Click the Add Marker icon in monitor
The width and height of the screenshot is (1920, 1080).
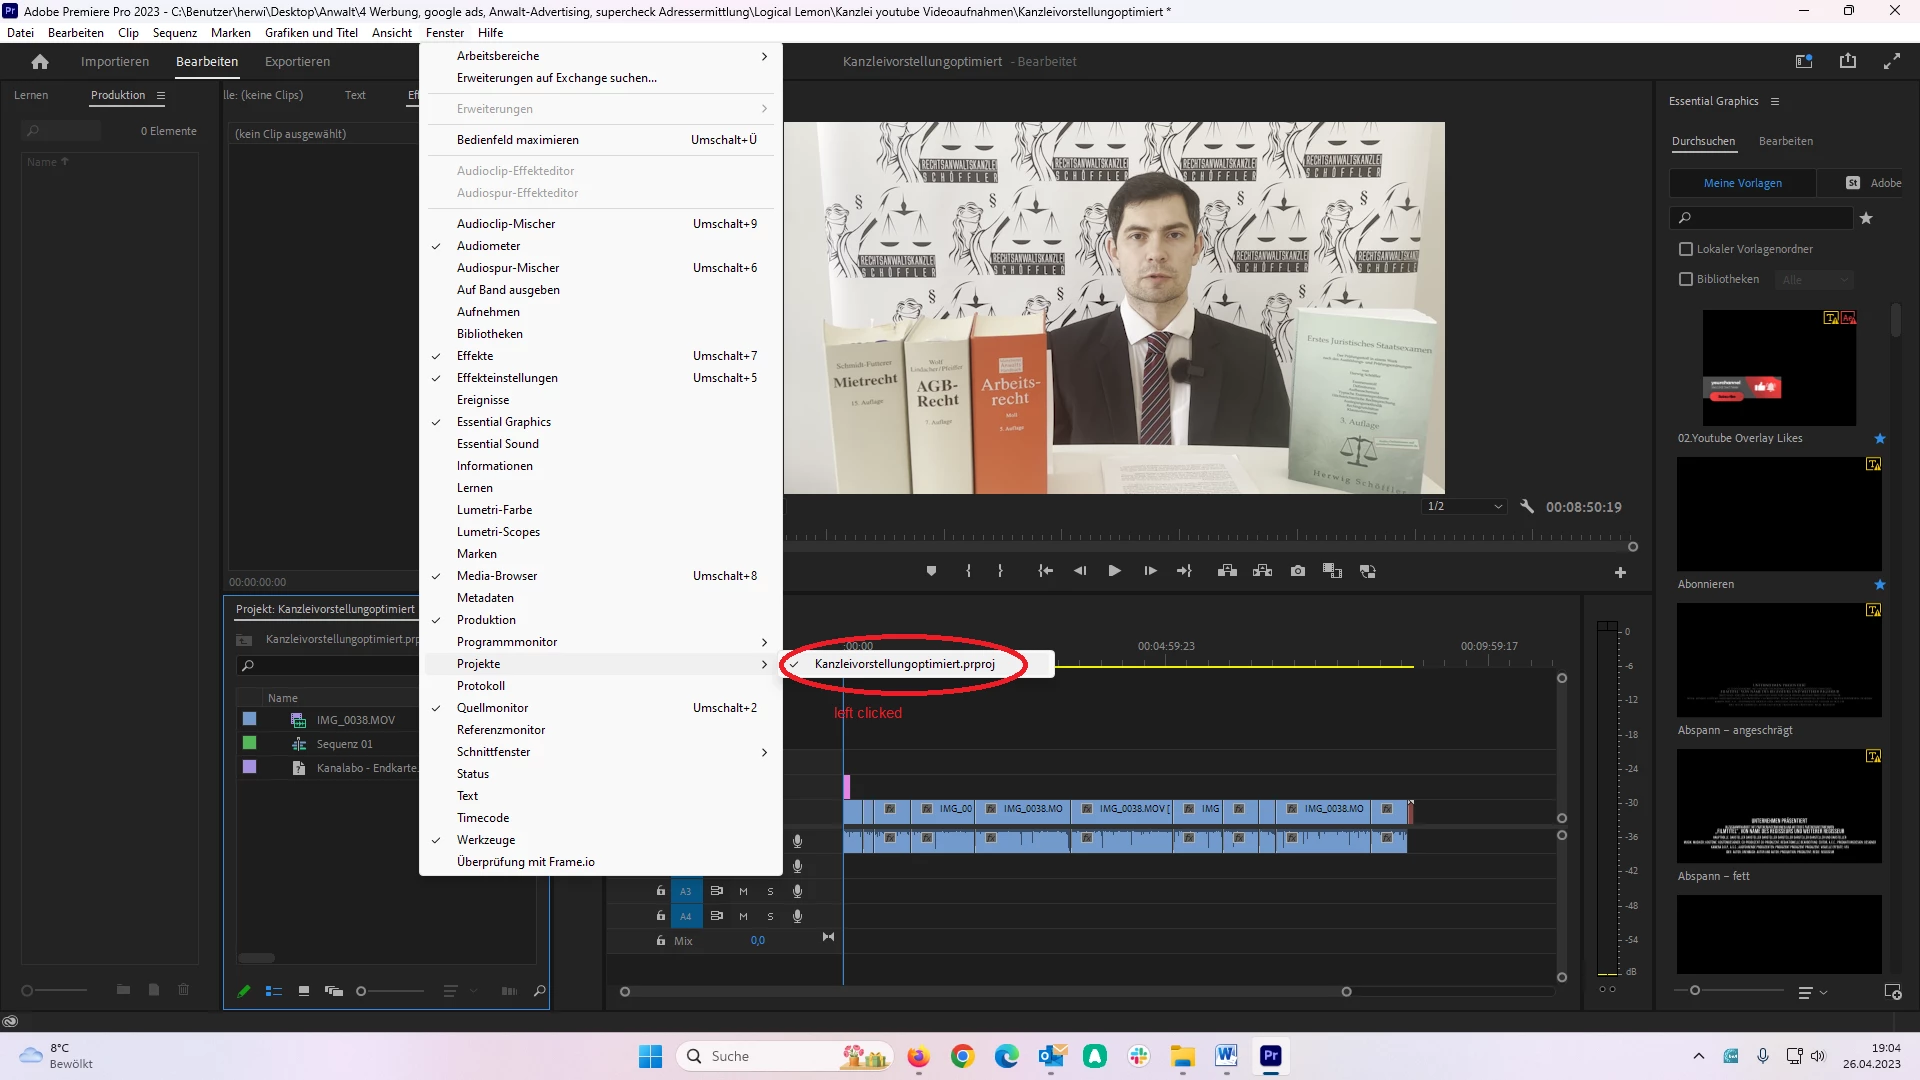coord(931,571)
